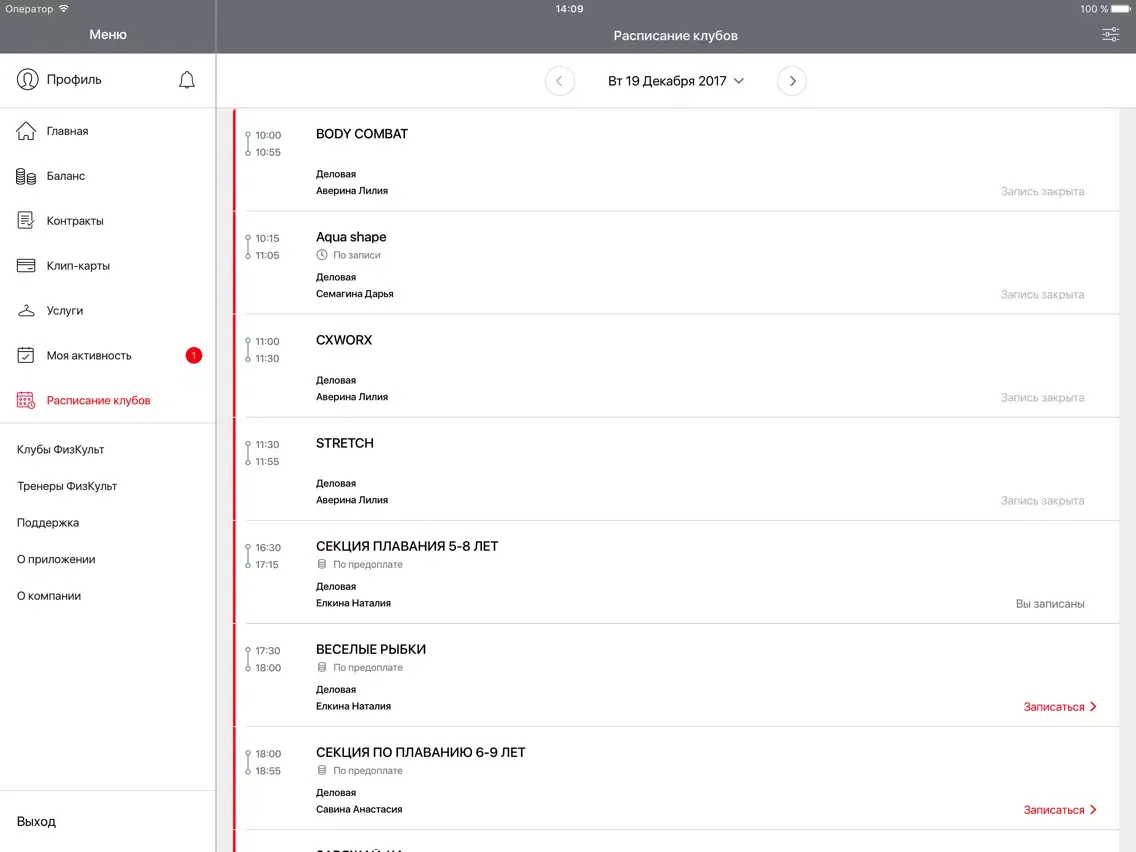Tap the Меню header title
The image size is (1136, 852).
(108, 34)
